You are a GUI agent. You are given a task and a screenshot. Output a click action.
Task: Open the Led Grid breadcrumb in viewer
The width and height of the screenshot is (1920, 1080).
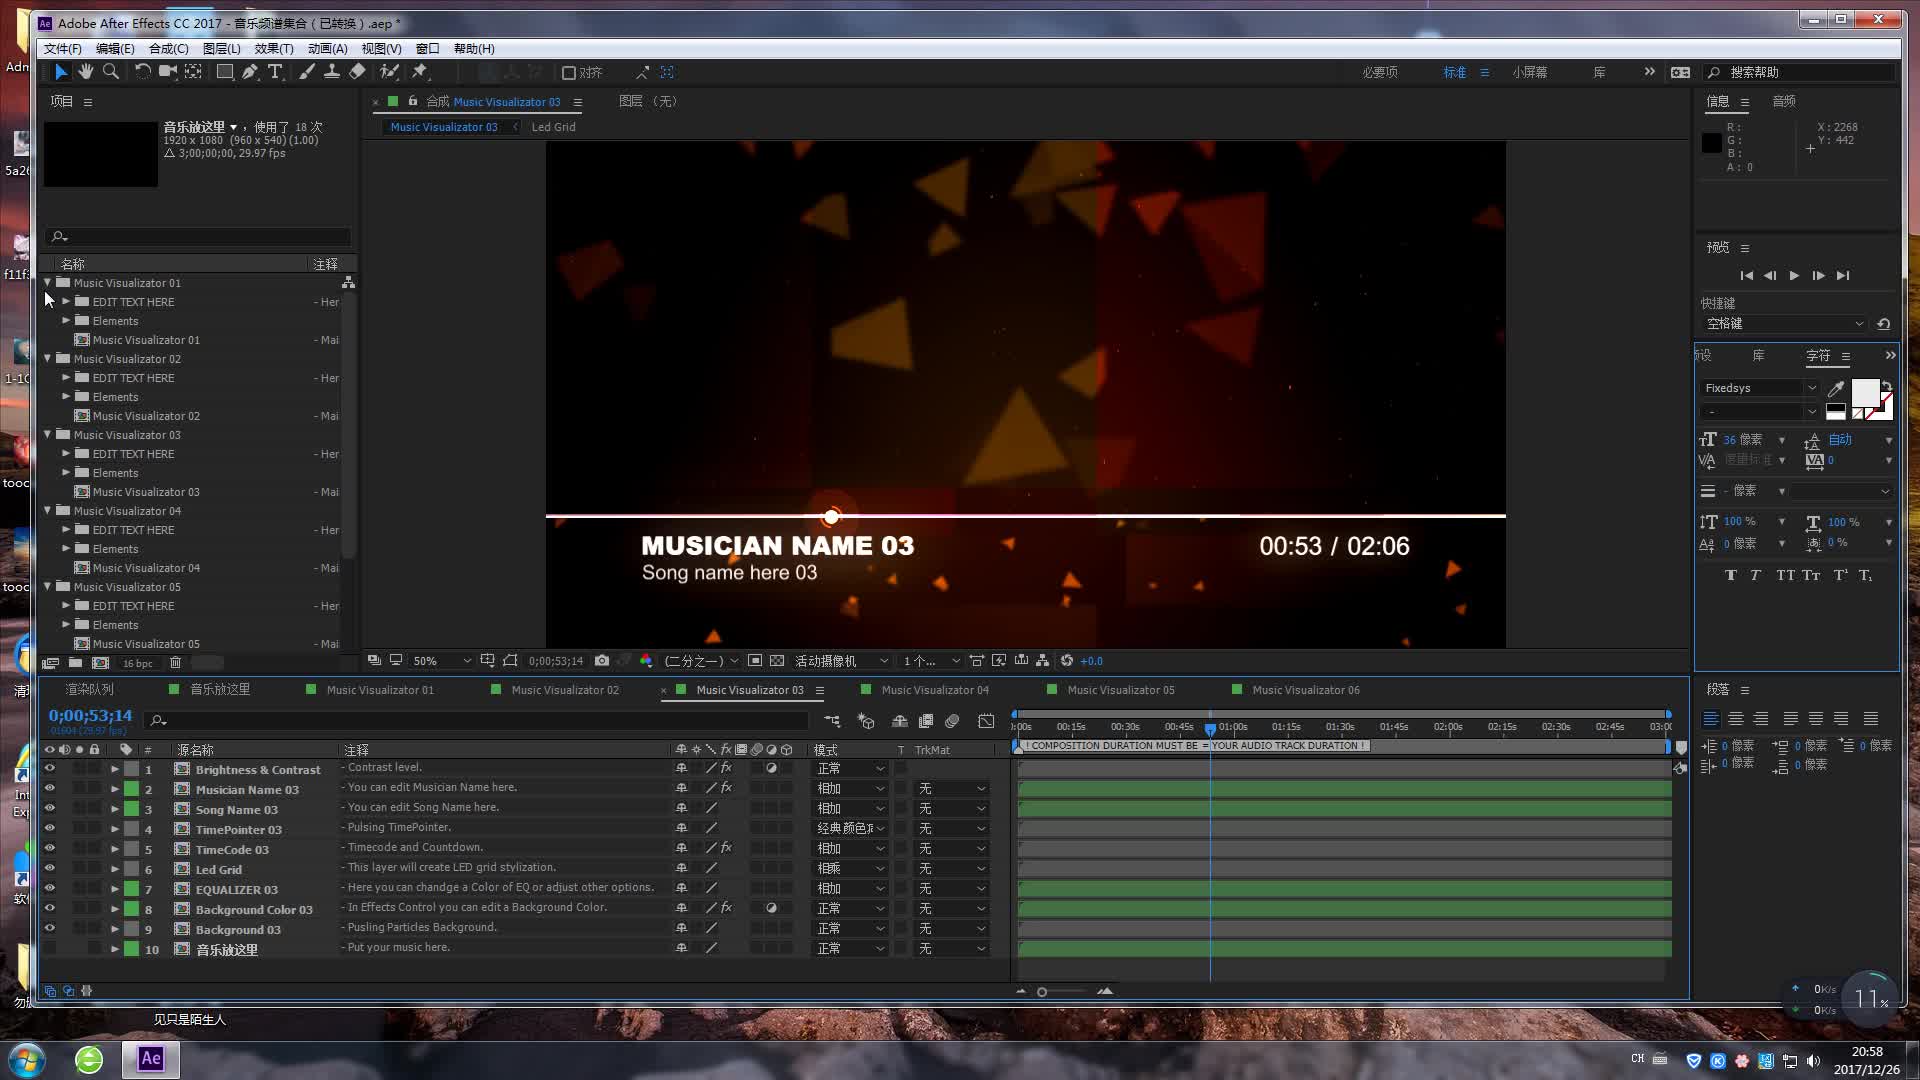click(553, 127)
